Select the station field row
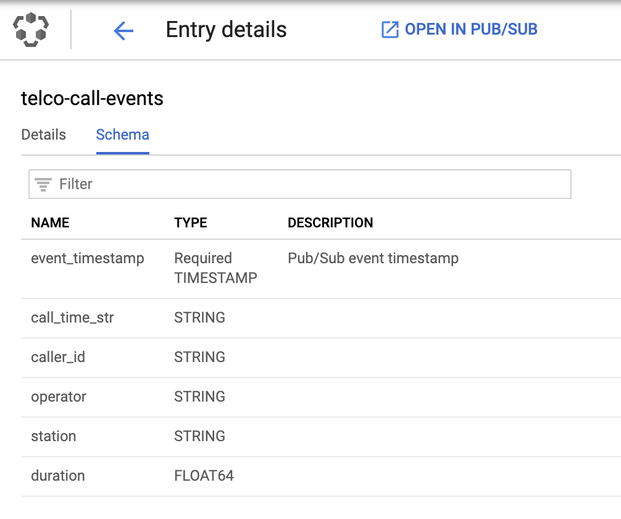621x519 pixels. click(x=321, y=437)
